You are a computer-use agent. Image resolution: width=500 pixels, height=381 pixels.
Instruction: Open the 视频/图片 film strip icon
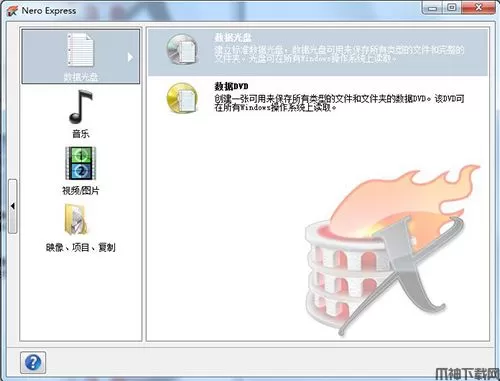click(x=81, y=163)
